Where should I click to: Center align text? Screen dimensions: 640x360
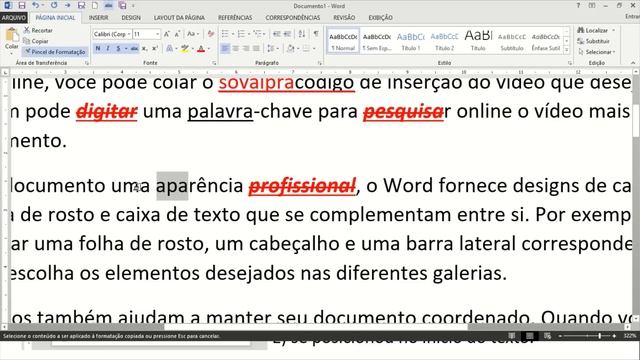click(236, 49)
